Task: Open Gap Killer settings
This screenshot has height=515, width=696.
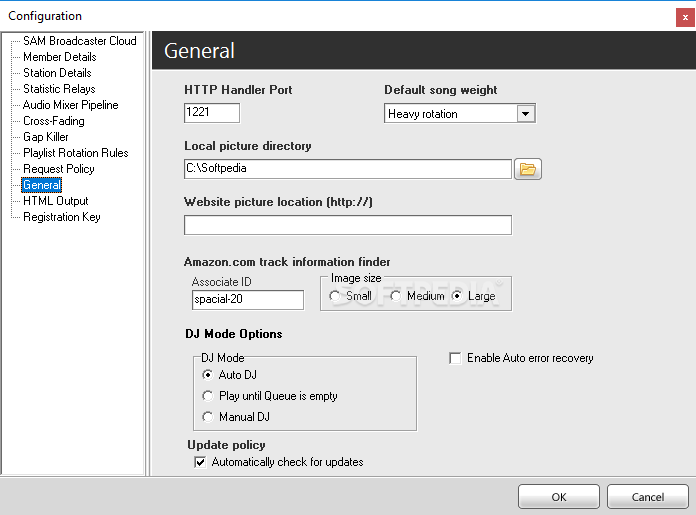Action: (46, 137)
